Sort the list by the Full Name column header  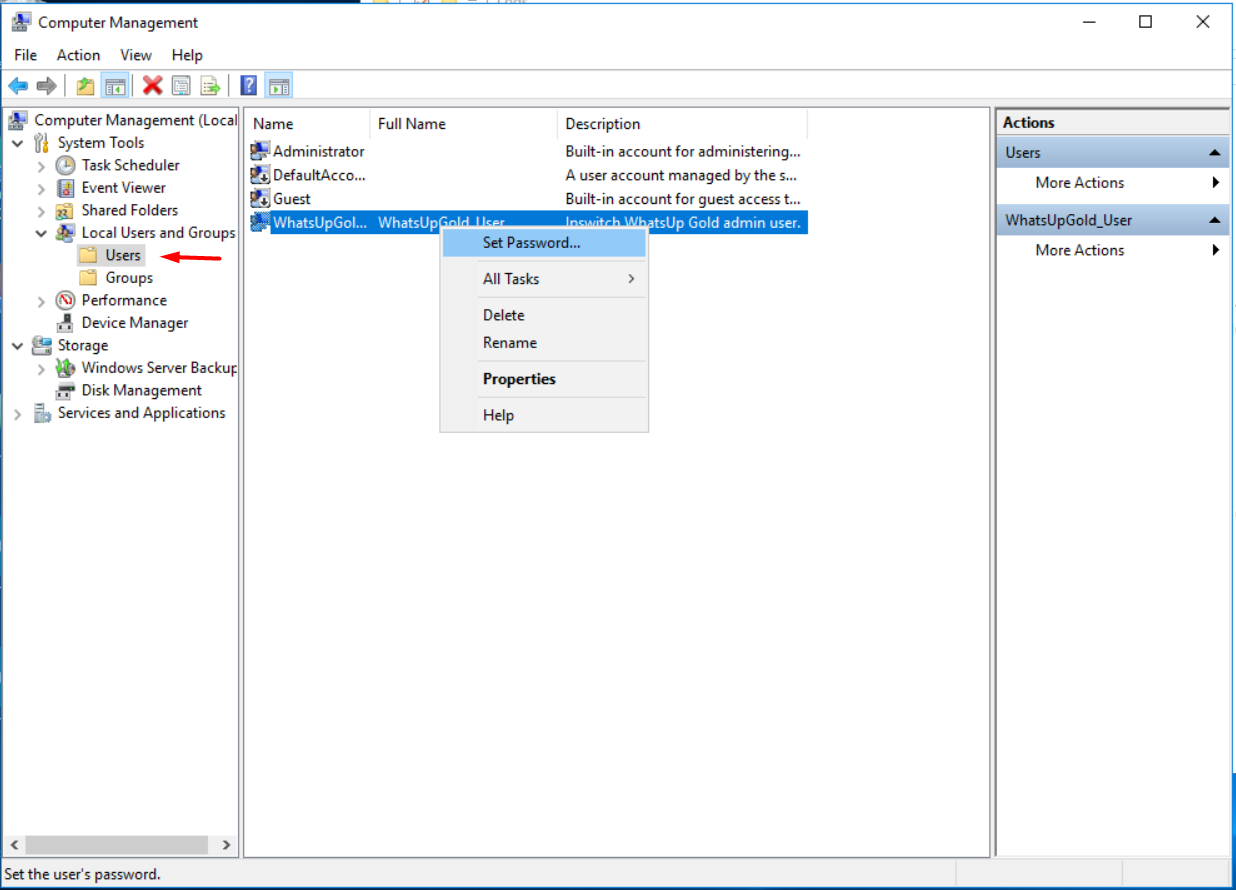click(463, 124)
